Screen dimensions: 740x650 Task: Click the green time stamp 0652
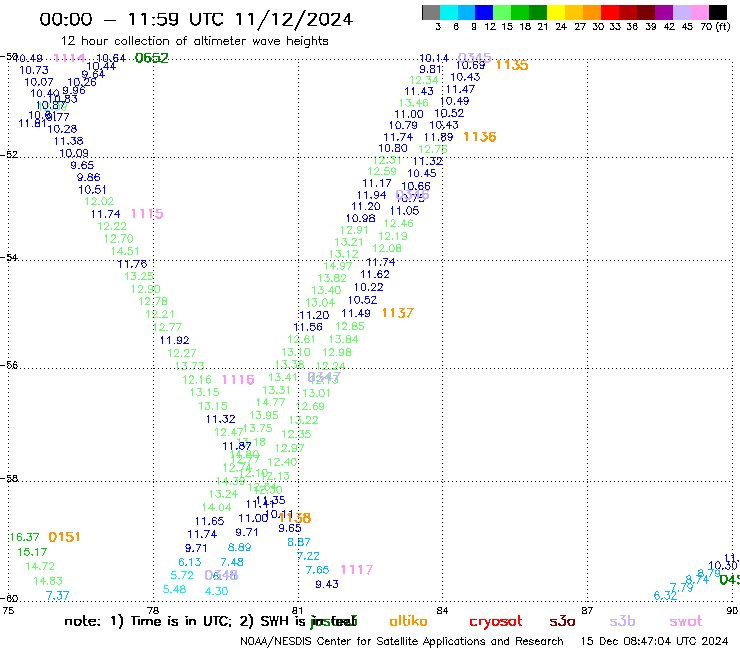click(x=151, y=58)
